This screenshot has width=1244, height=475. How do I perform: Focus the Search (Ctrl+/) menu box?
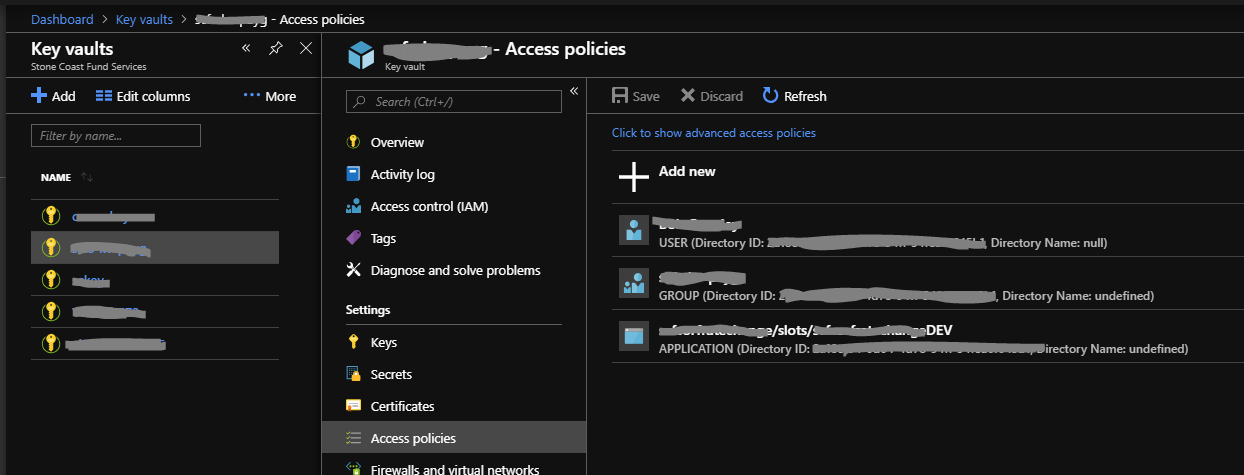click(454, 101)
